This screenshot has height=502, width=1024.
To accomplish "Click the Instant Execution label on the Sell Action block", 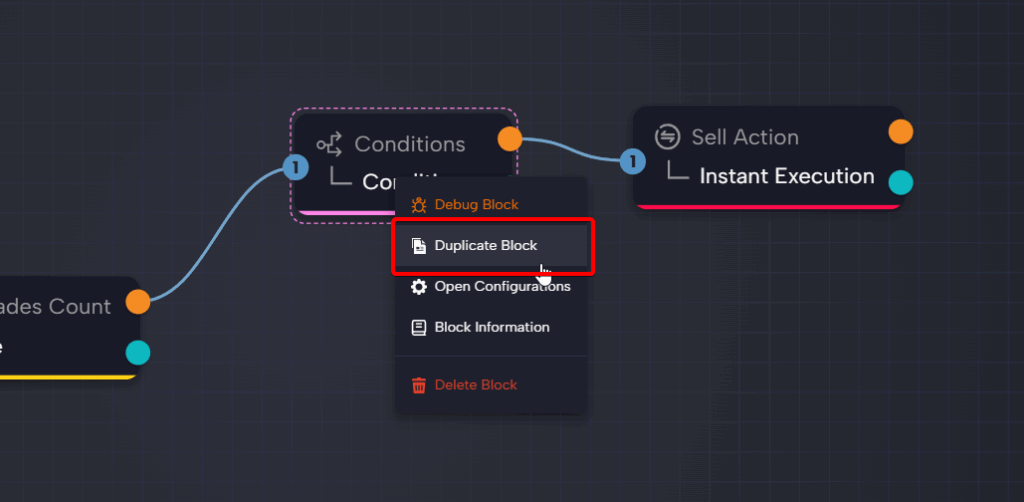I will pos(786,177).
